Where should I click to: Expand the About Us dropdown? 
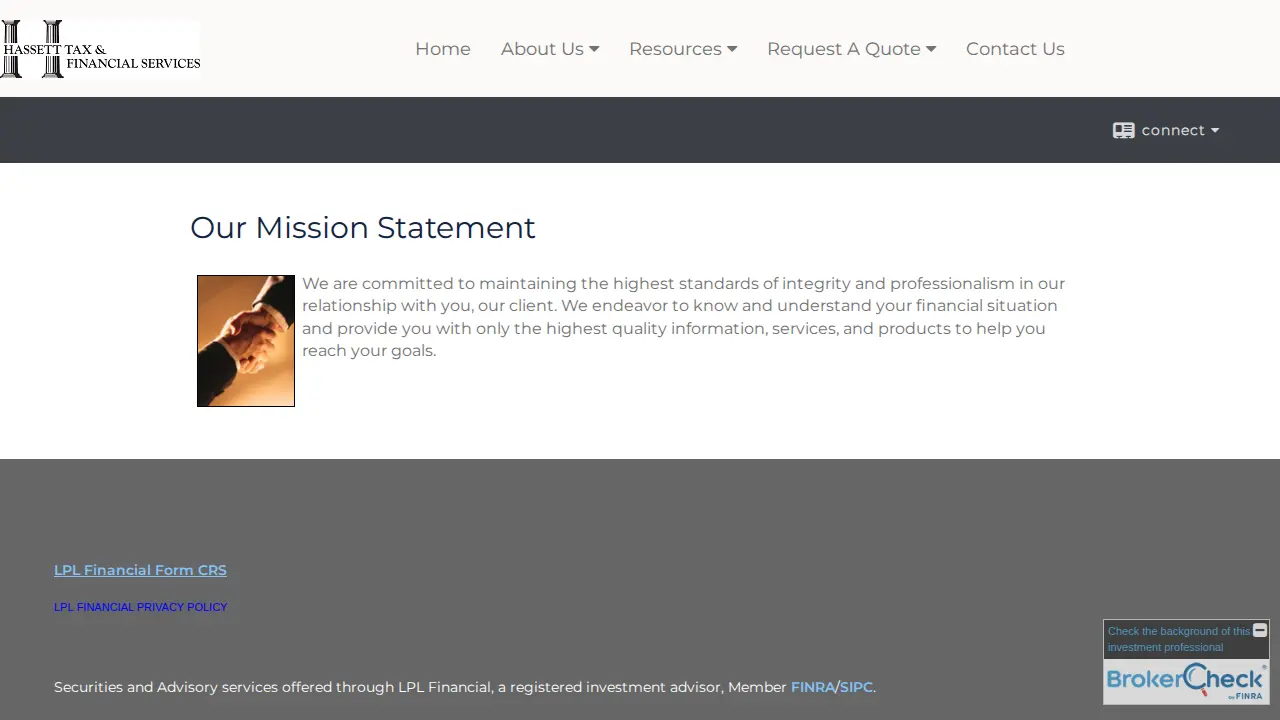(550, 49)
